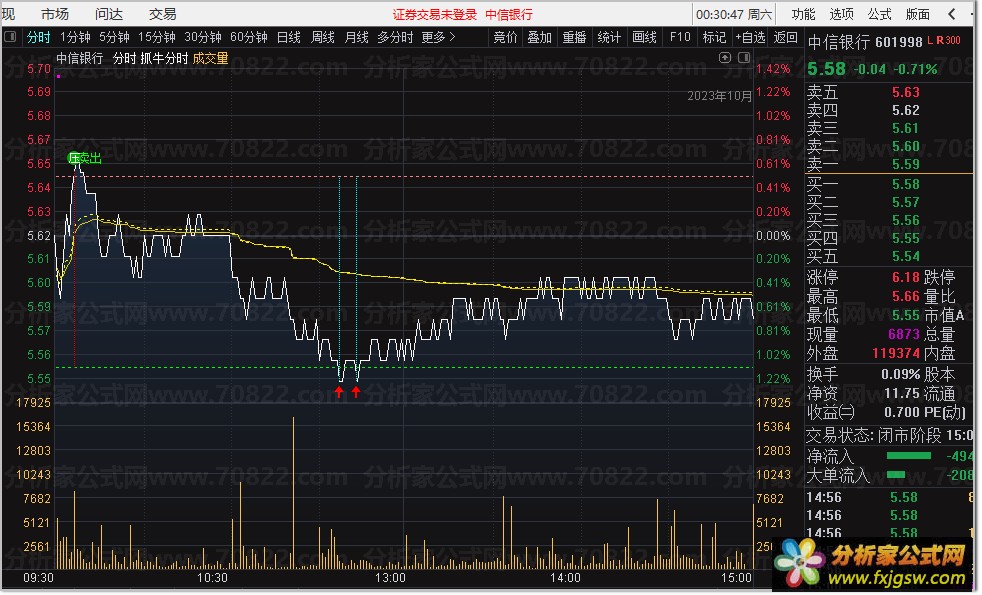Image resolution: width=982 pixels, height=595 pixels.
Task: Switch to the 15分钟 period
Action: (x=157, y=37)
